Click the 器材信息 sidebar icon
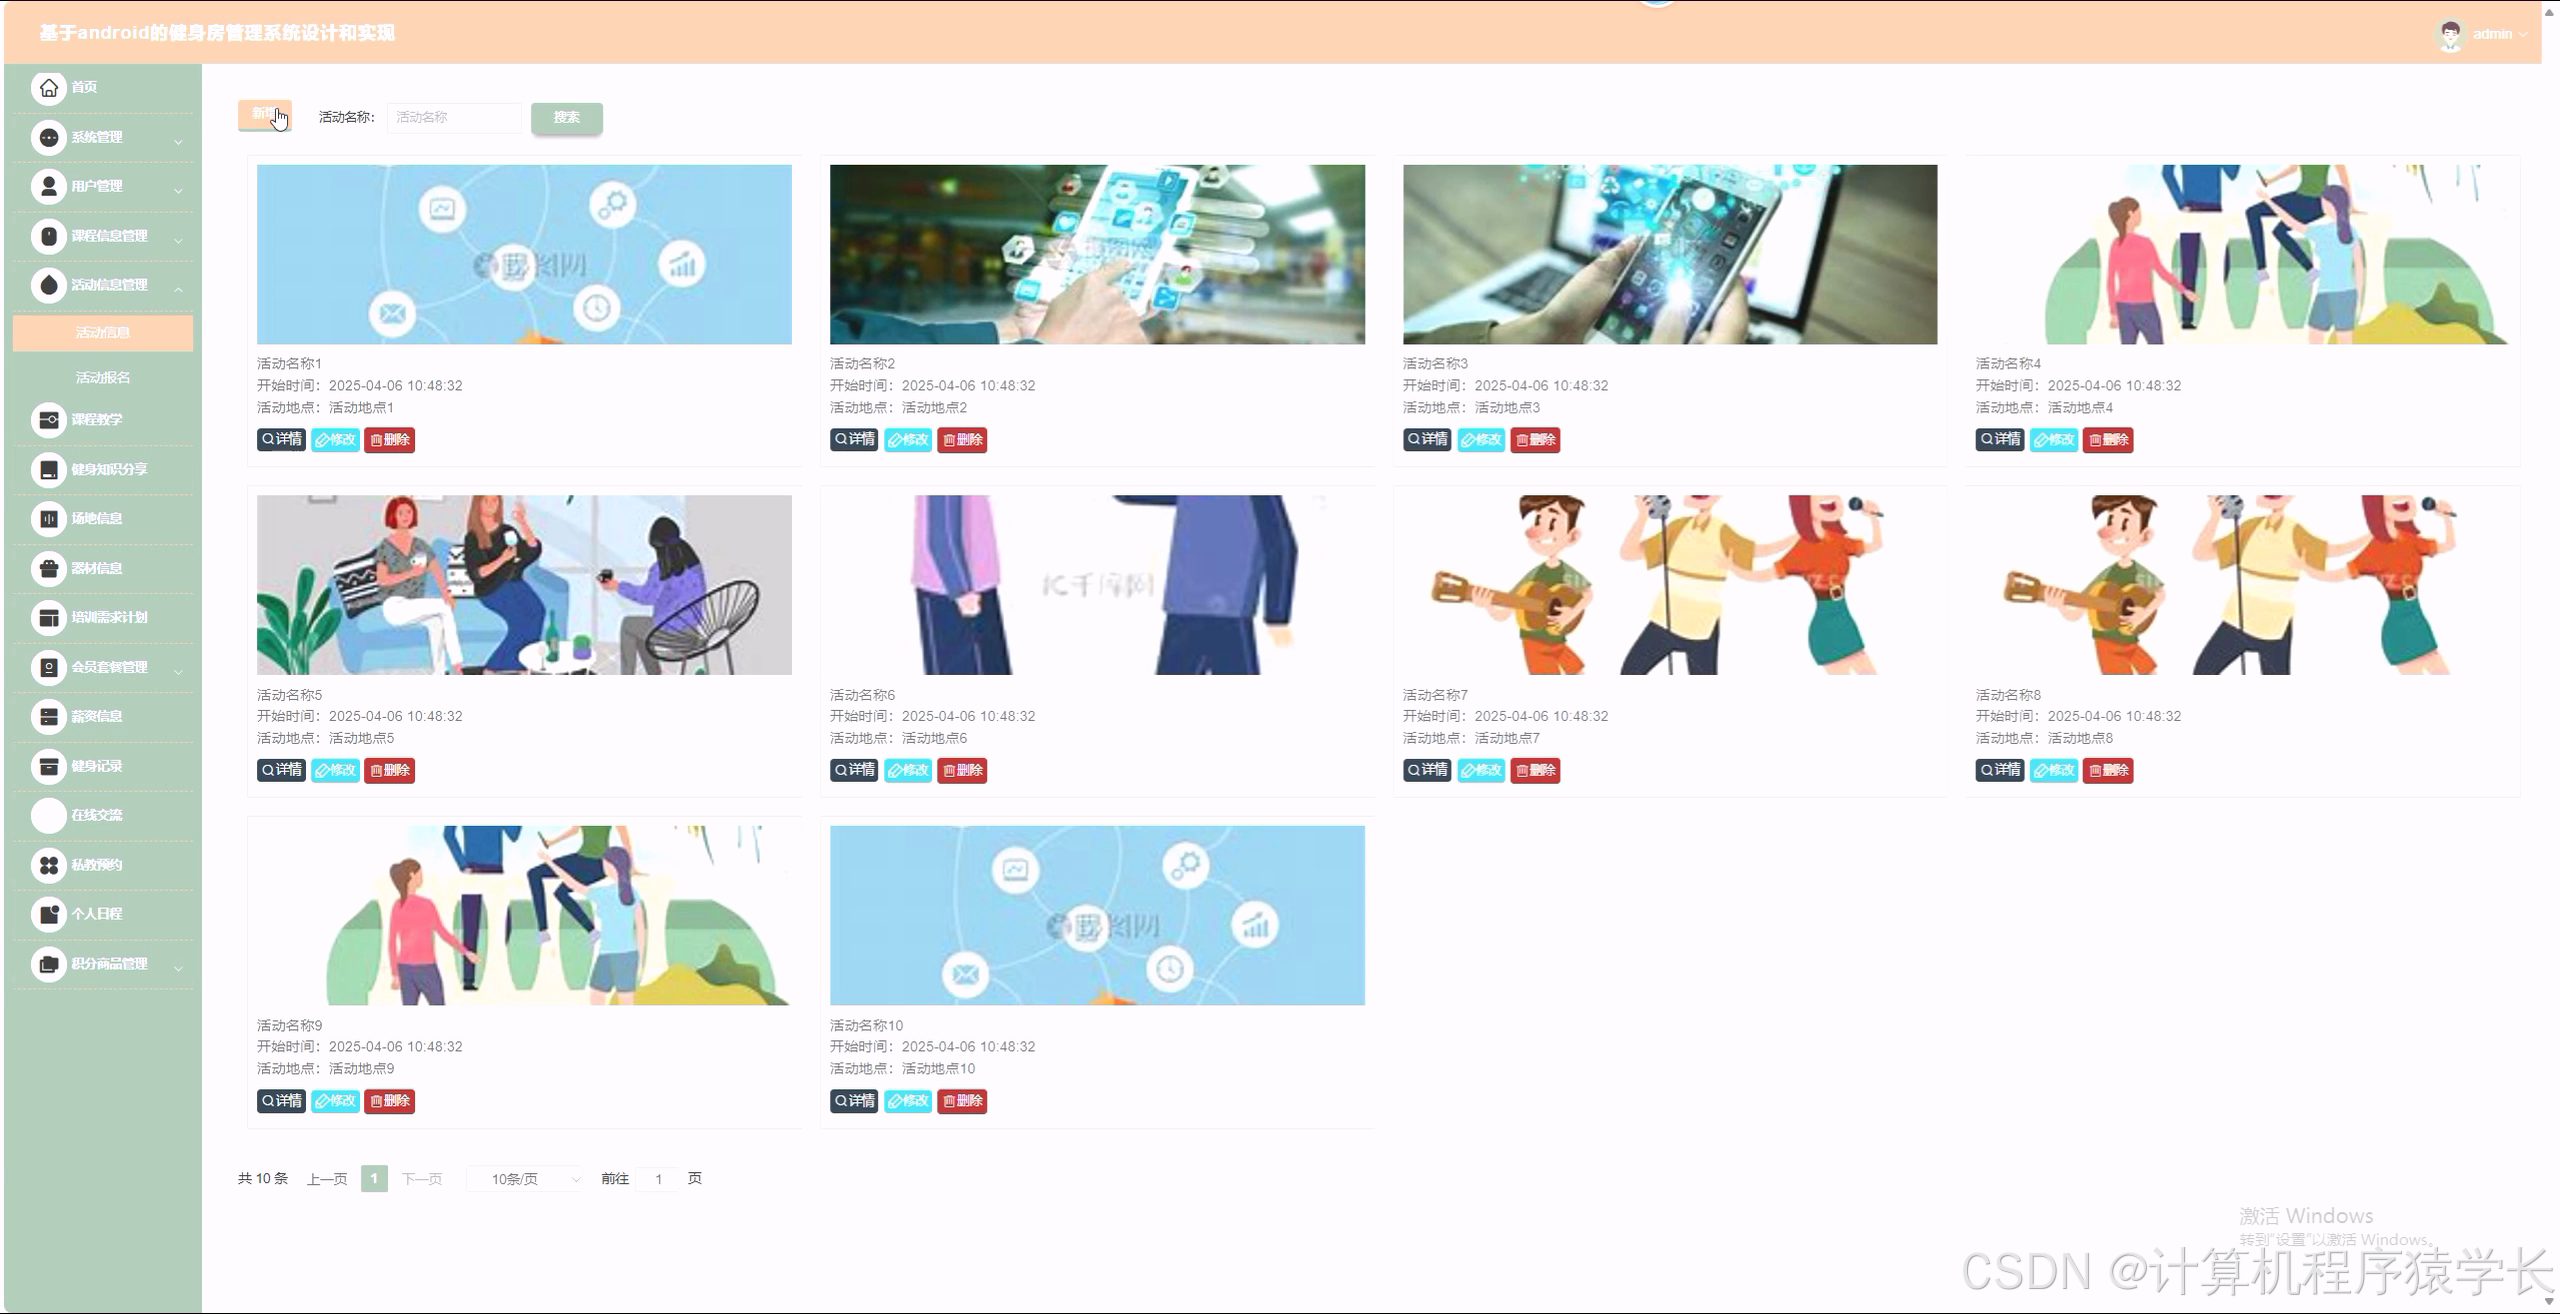The height and width of the screenshot is (1314, 2560). coord(48,569)
